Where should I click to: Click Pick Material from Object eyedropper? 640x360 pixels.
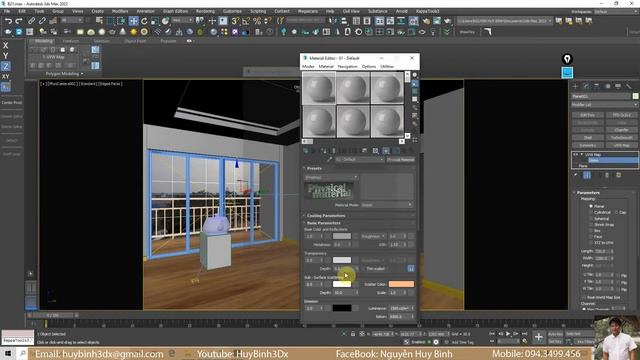[330, 159]
